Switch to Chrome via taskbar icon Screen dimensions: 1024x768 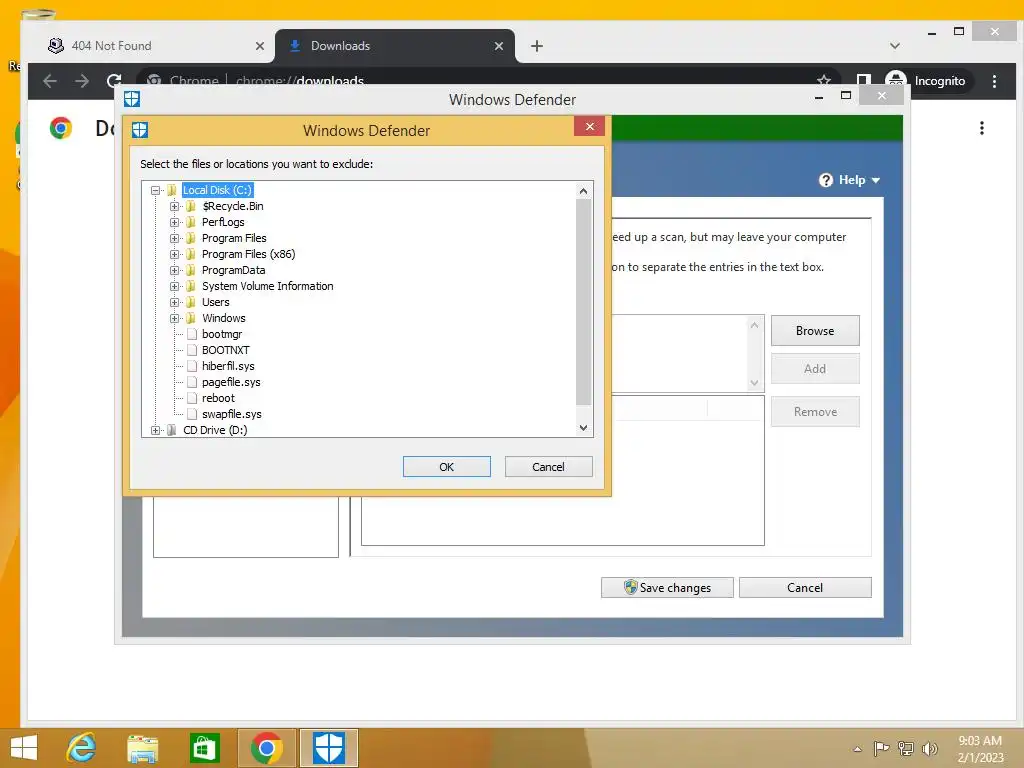click(266, 748)
